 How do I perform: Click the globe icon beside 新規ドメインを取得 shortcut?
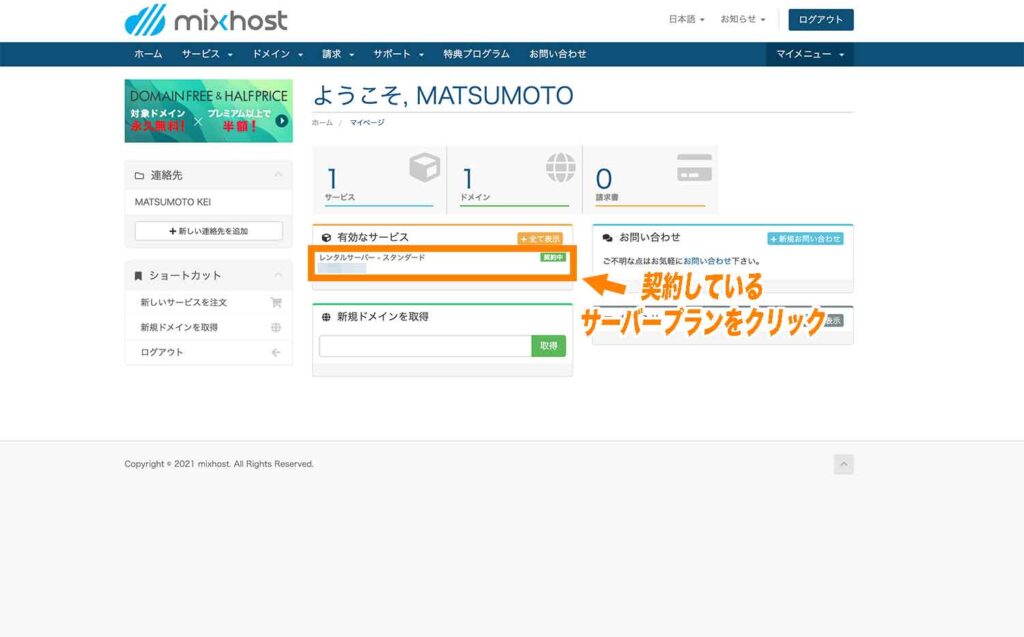277,328
